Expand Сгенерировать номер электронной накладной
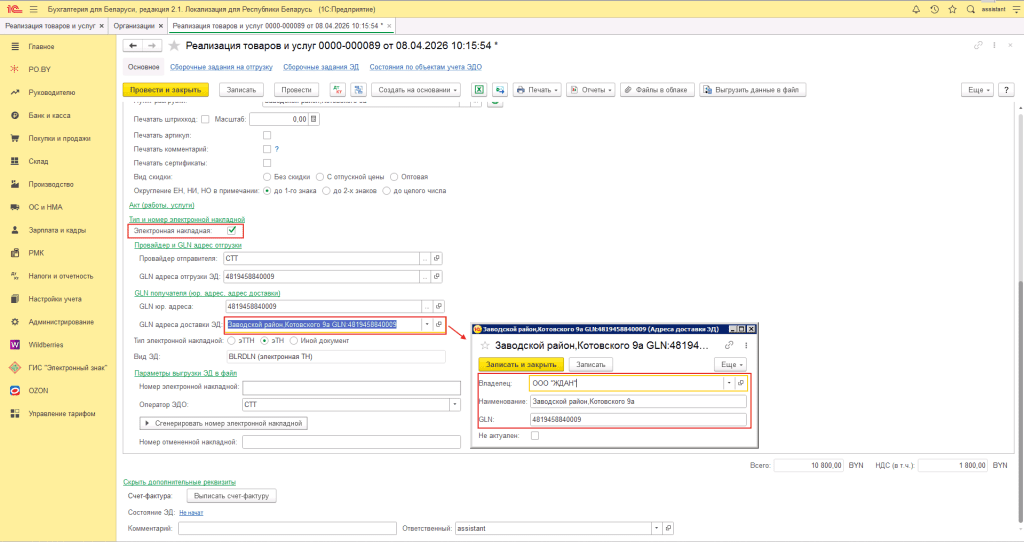The image size is (1024, 542). point(223,423)
